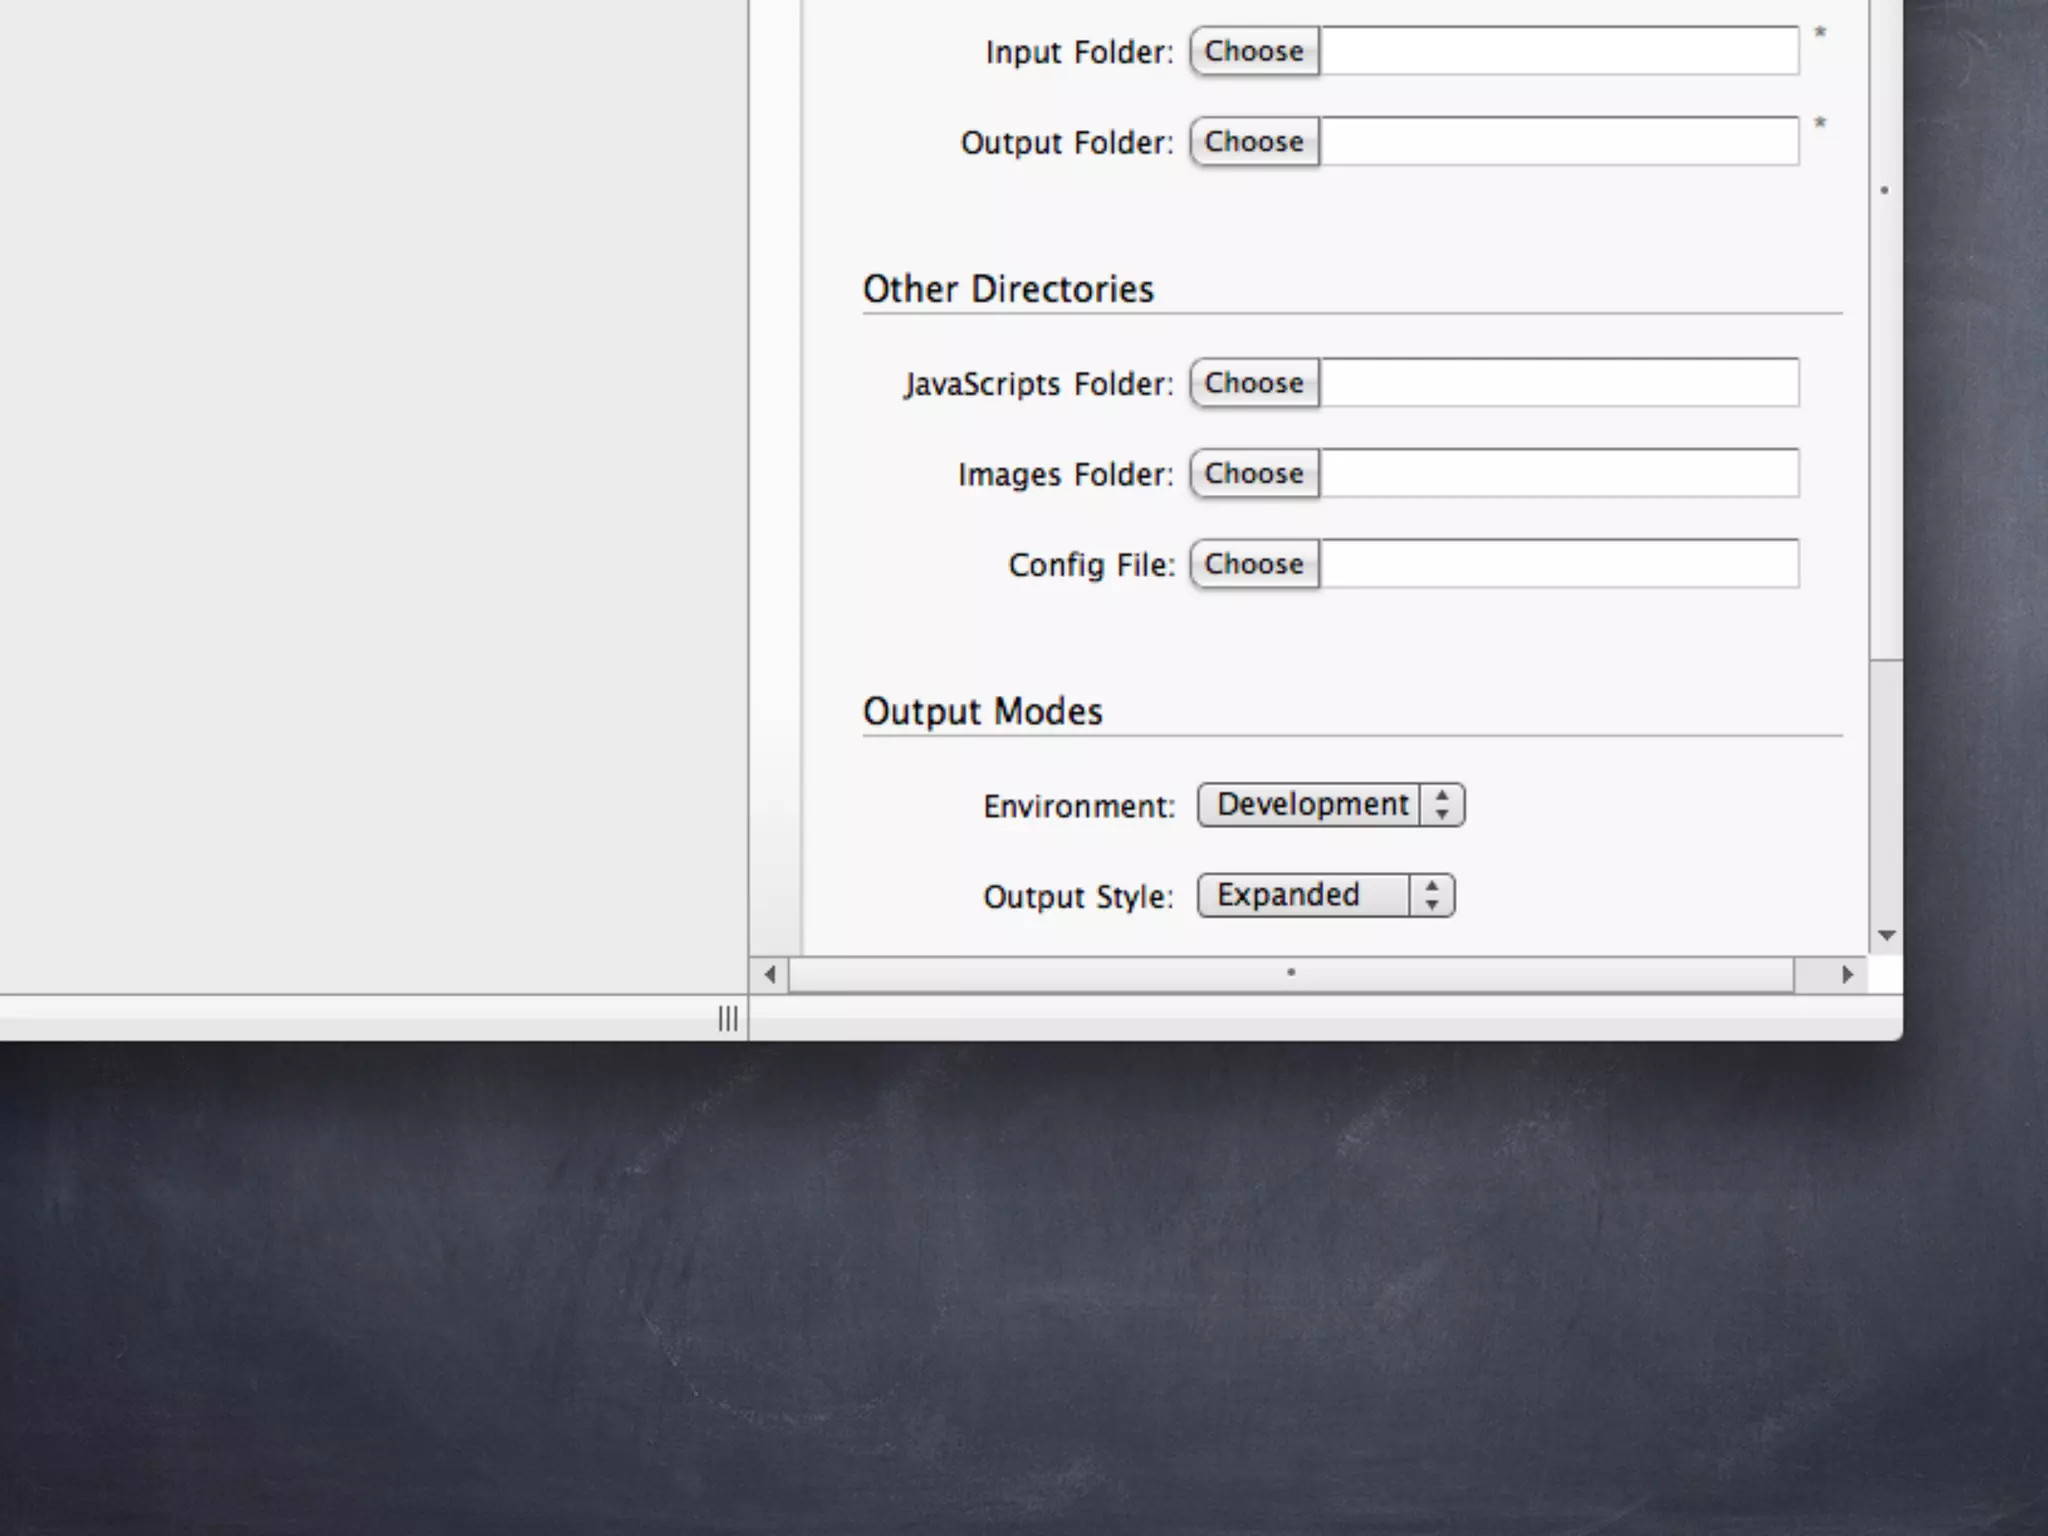Click the JavaScripts Folder path field
2048x1536 pixels.
[x=1558, y=383]
